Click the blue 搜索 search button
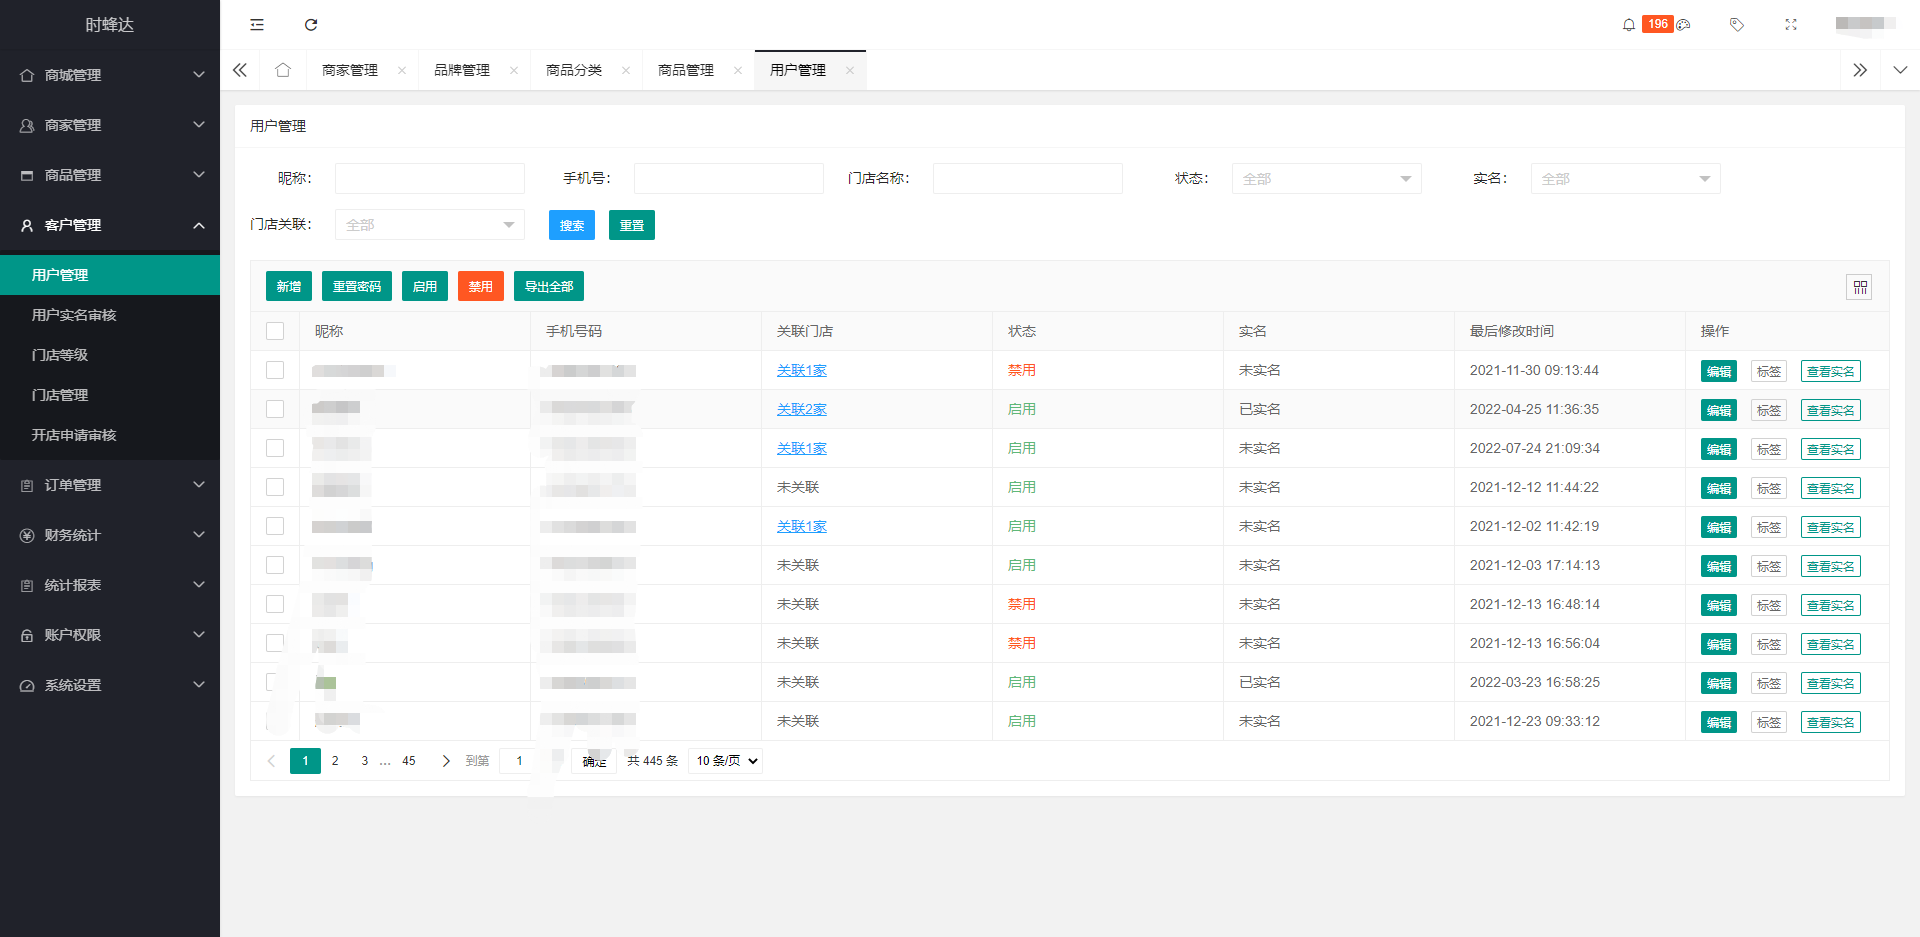The height and width of the screenshot is (937, 1920). 572,225
